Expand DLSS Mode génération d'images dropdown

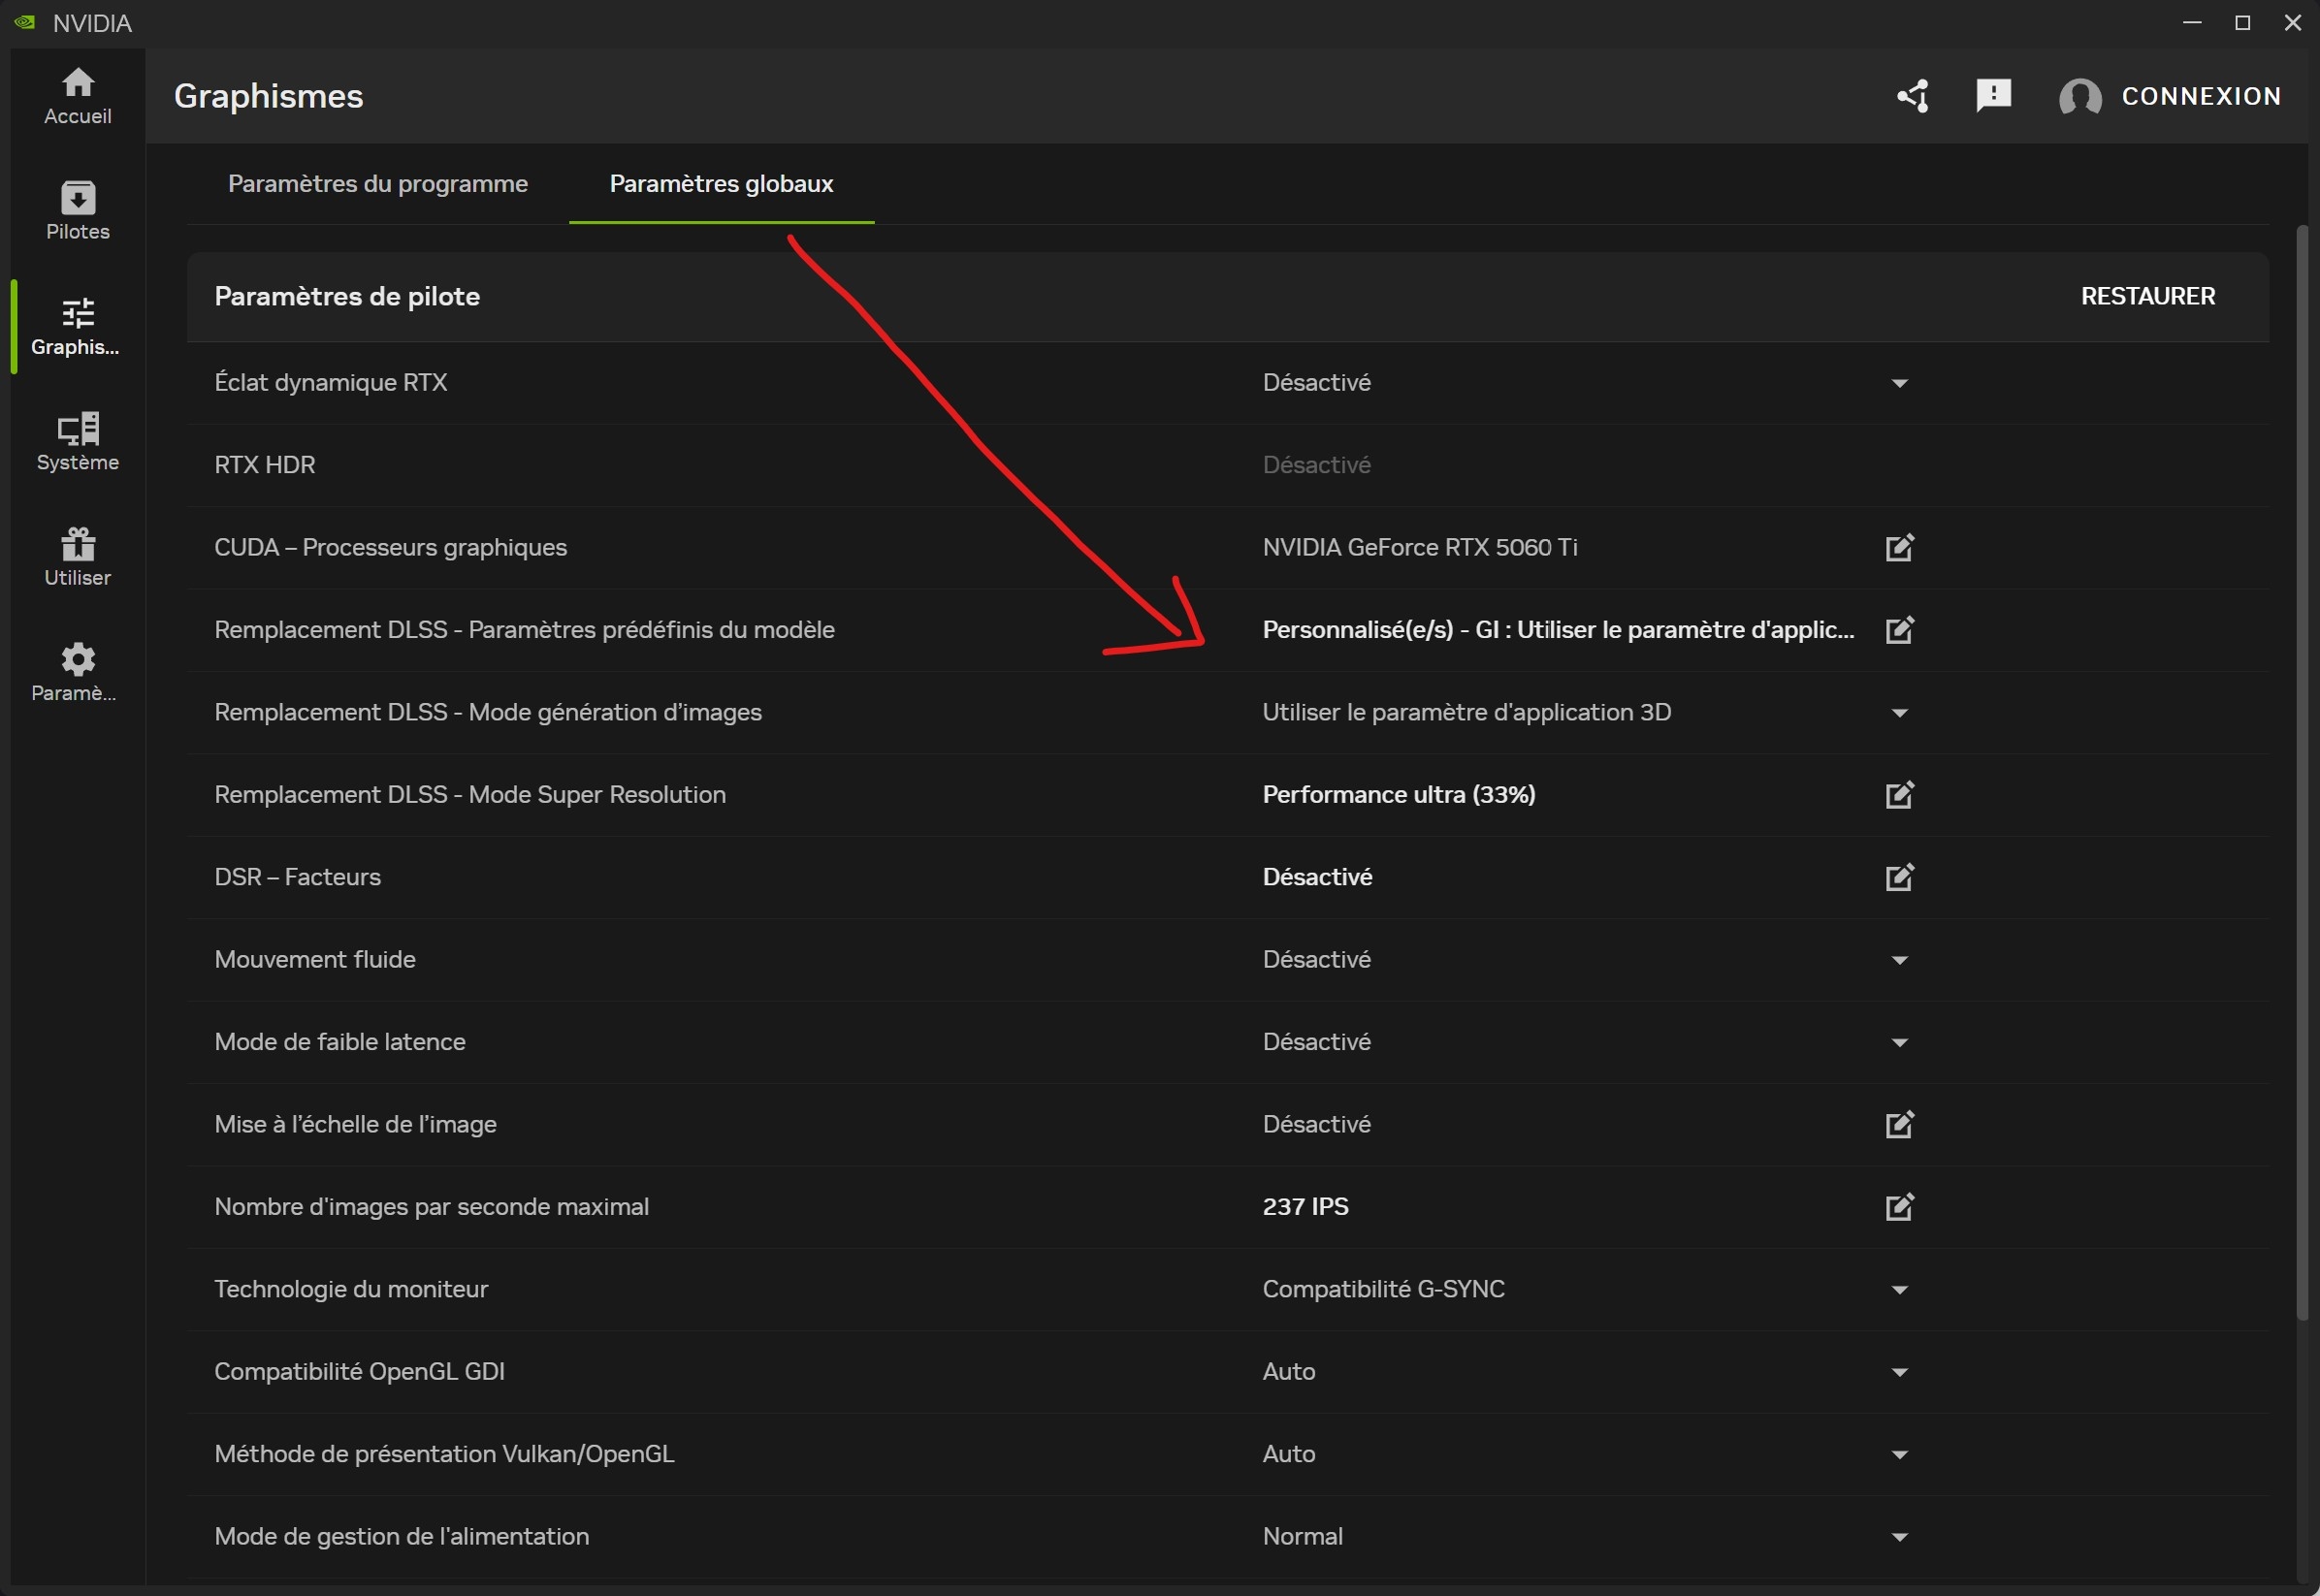(1899, 713)
